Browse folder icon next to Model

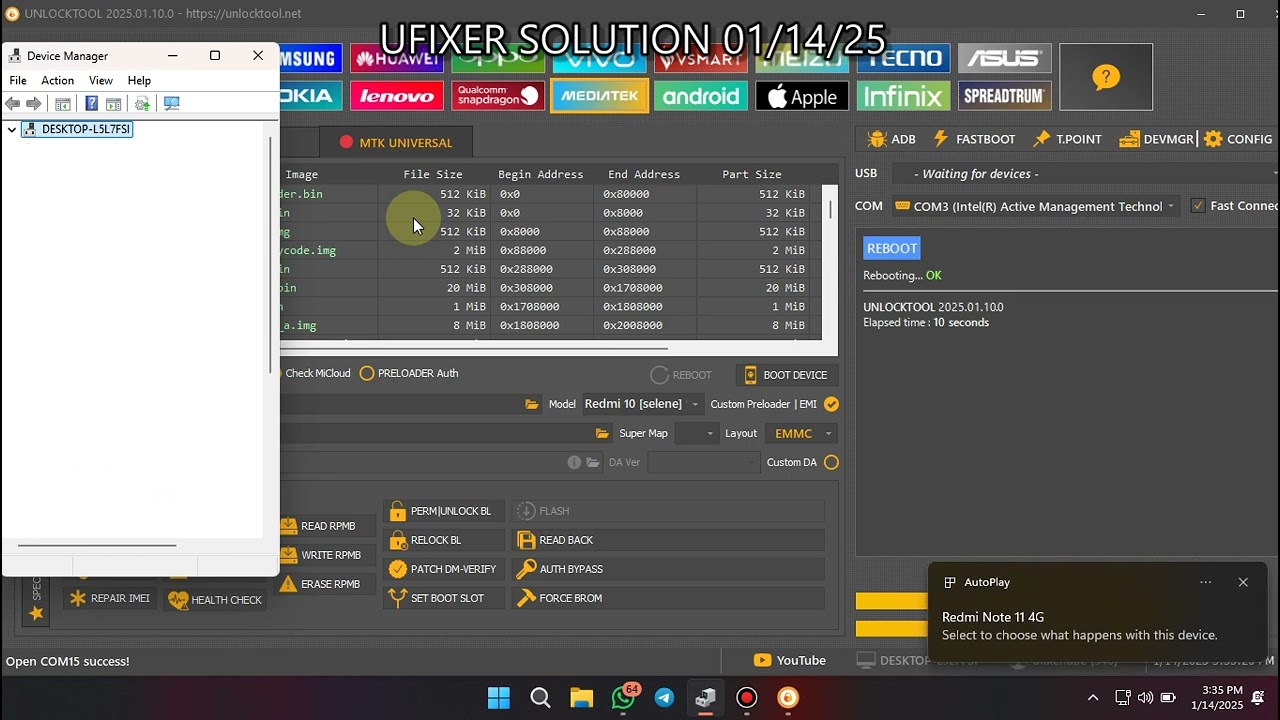[532, 404]
